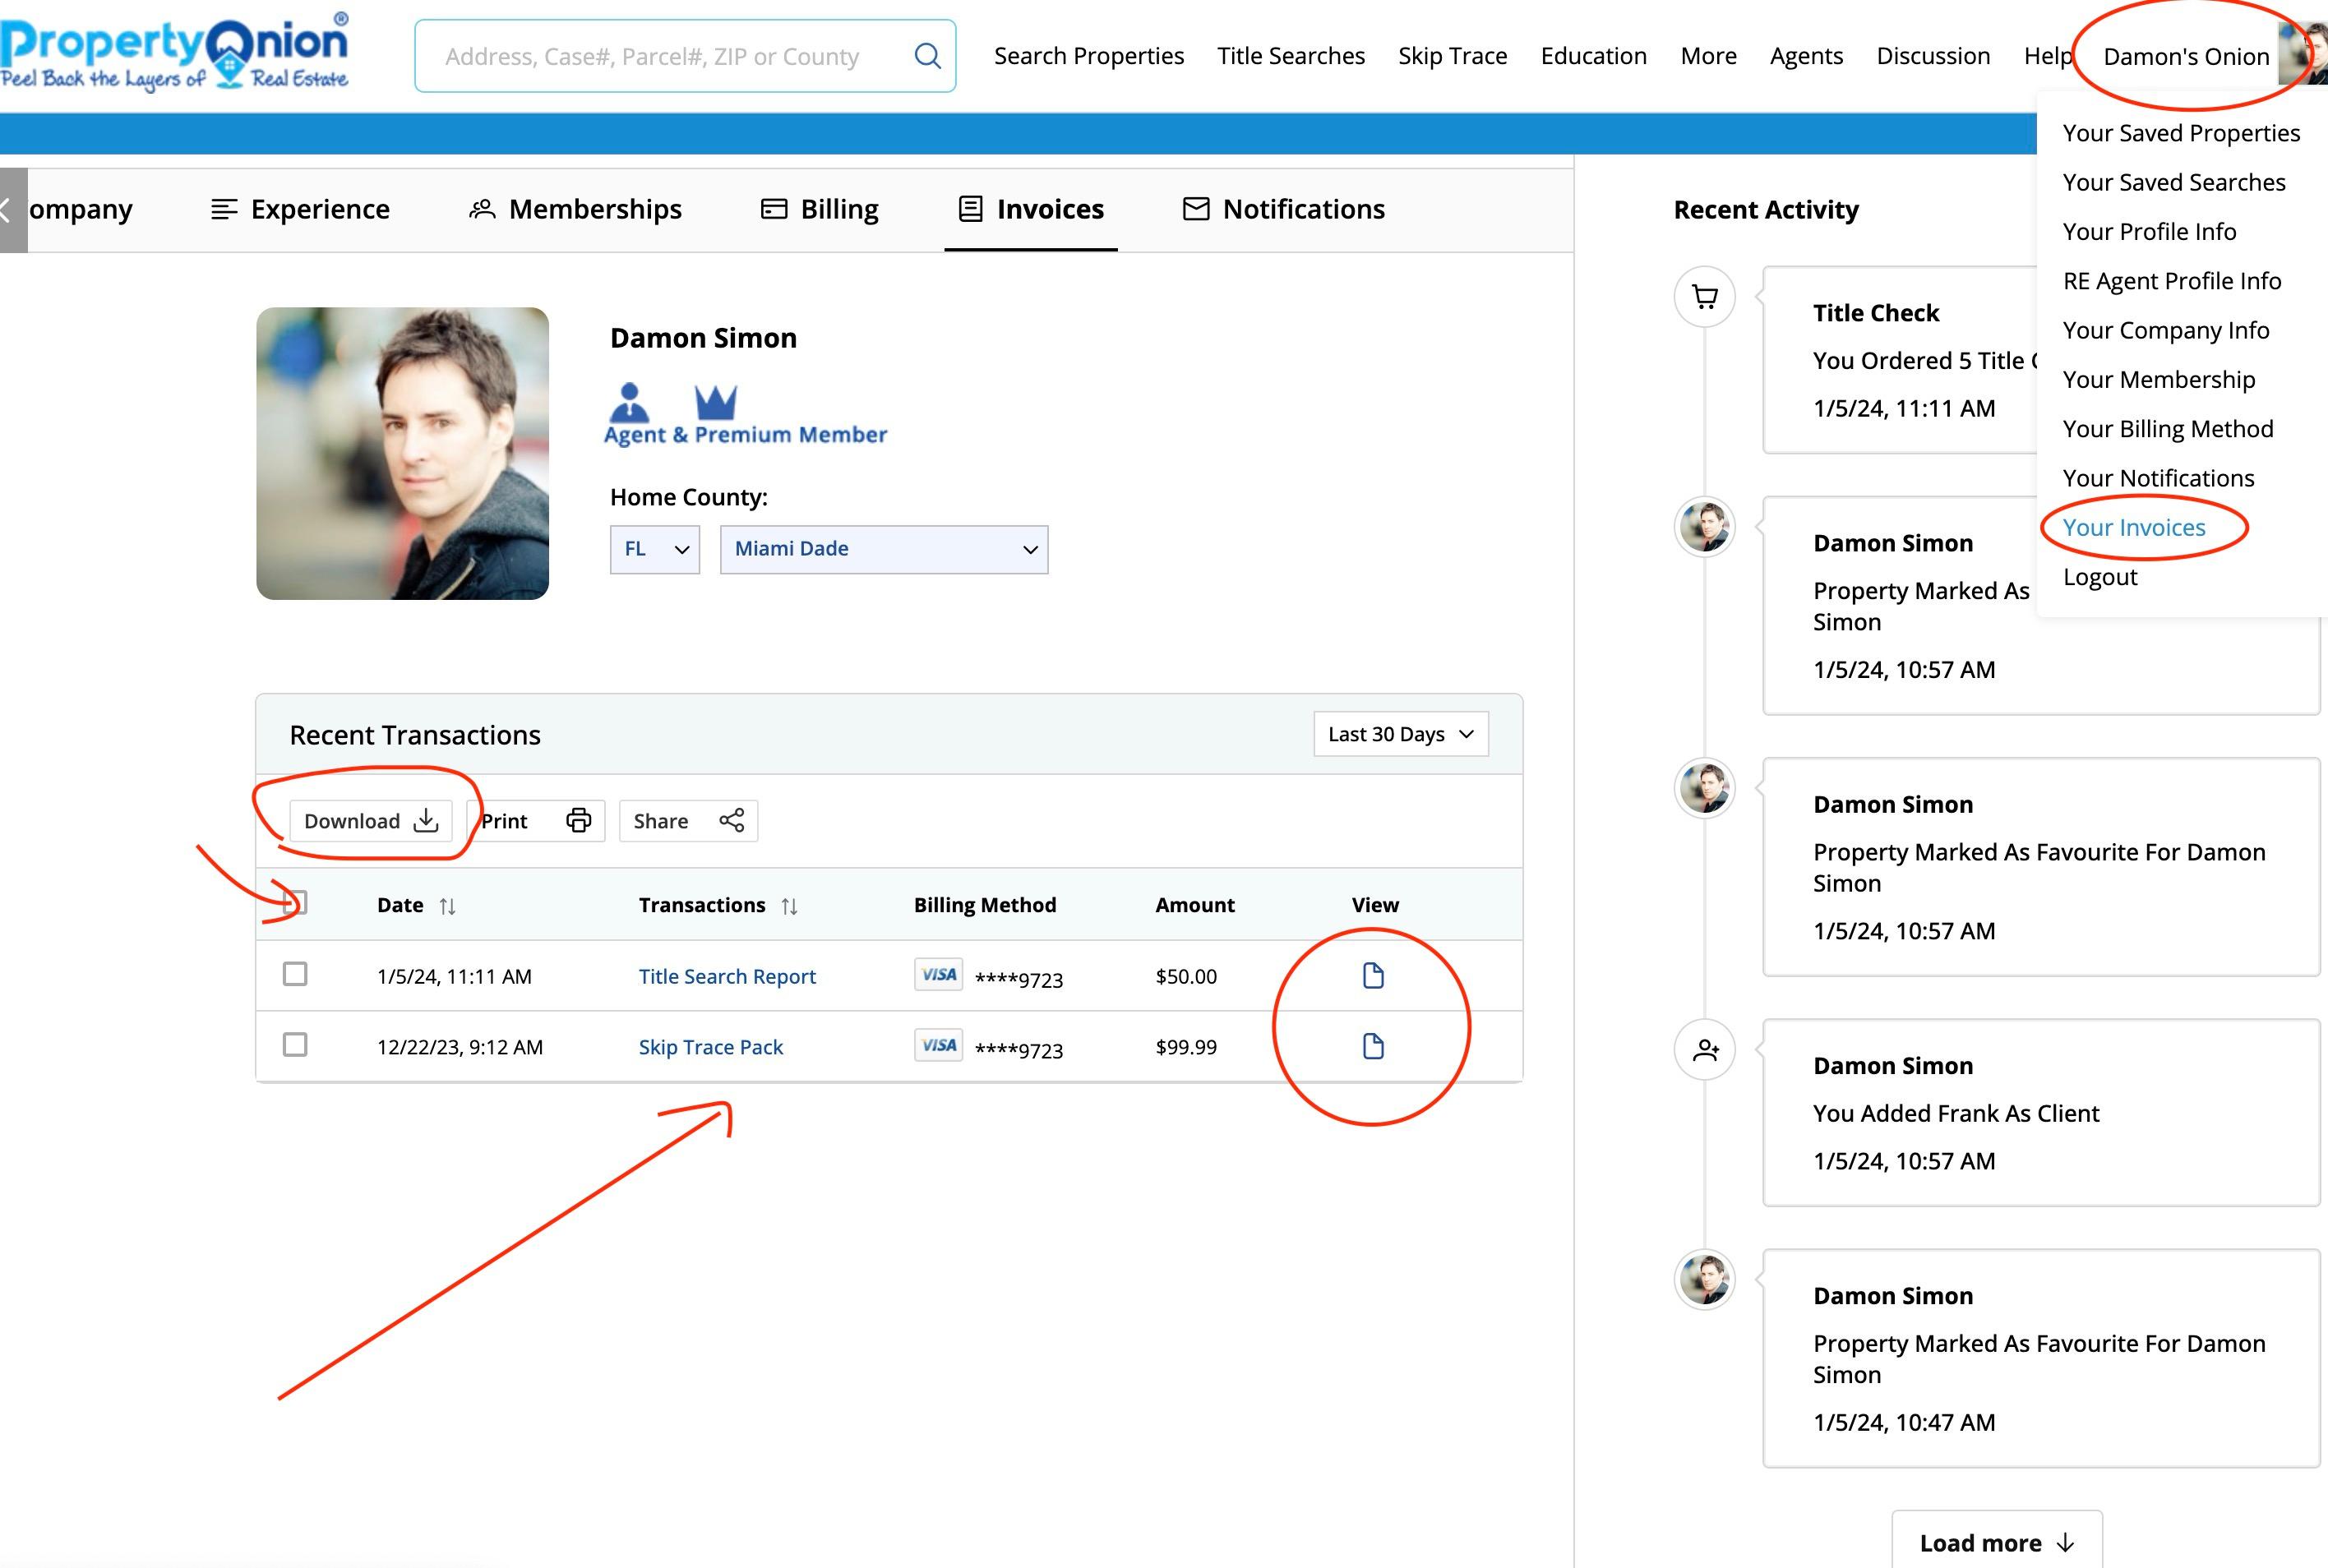The image size is (2328, 1568).
Task: Click the Share invoices icon
Action: click(x=732, y=819)
